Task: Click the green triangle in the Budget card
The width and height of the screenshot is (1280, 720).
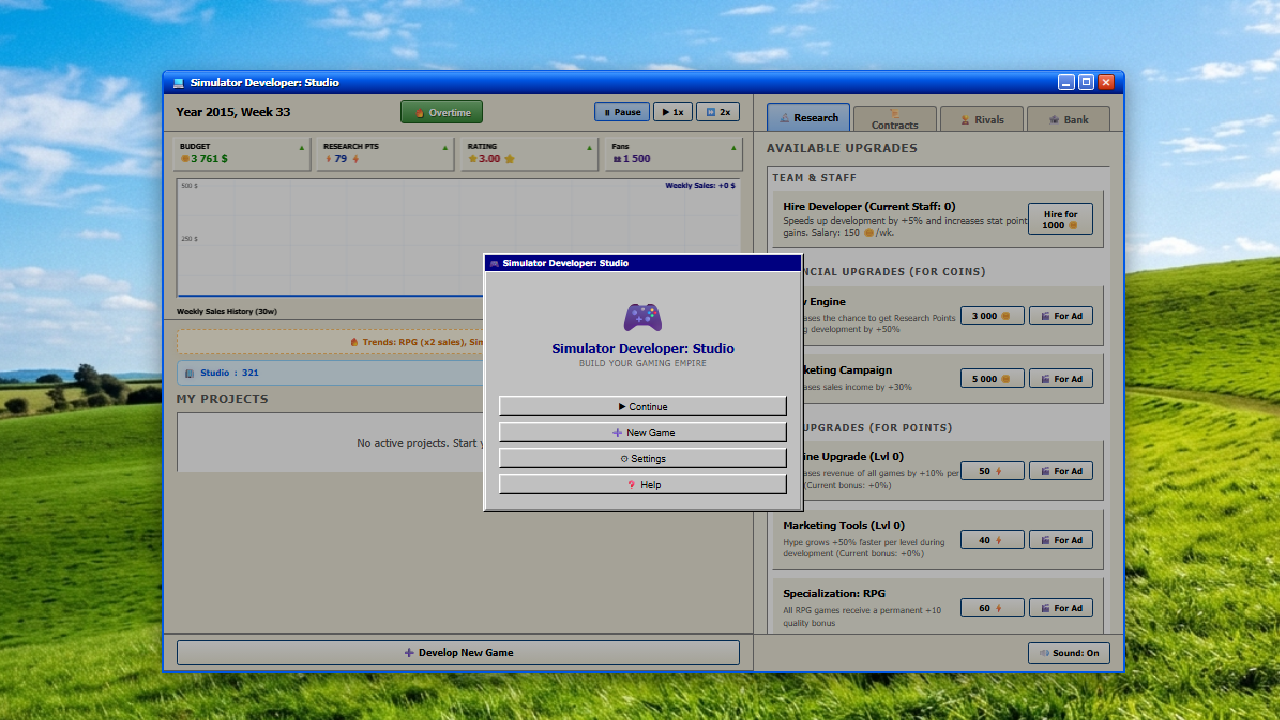Action: click(x=302, y=147)
